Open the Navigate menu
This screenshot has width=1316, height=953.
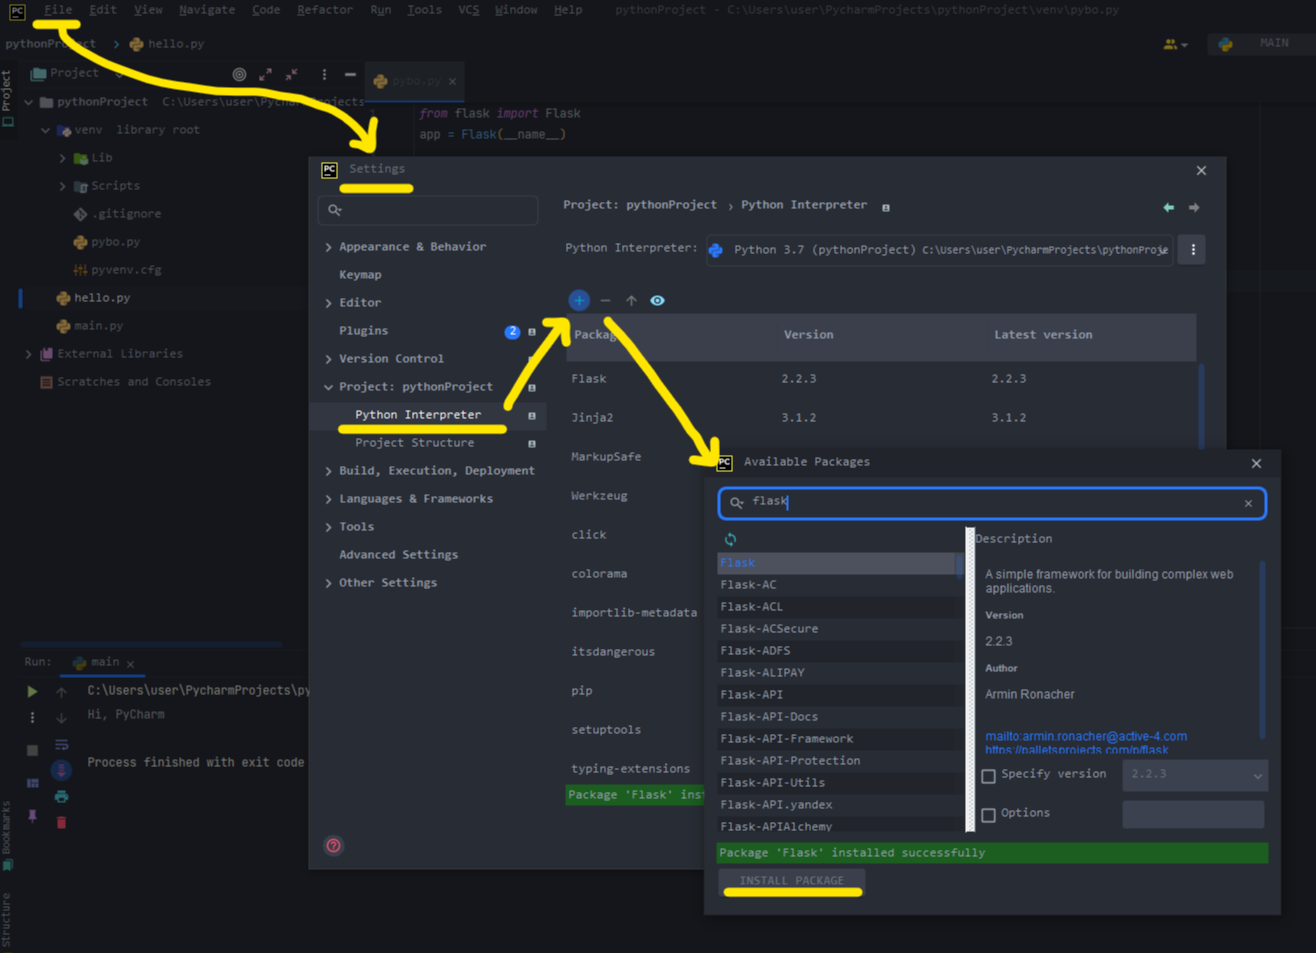(207, 10)
